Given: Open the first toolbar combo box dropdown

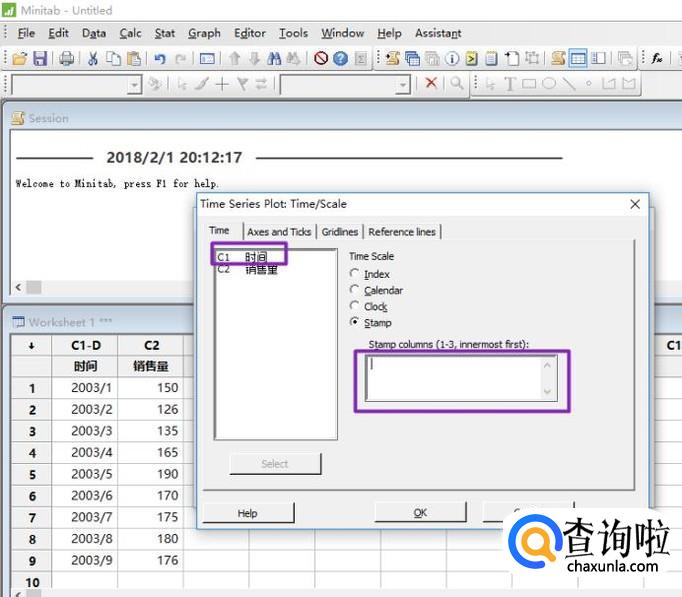Looking at the screenshot, I should tap(134, 85).
